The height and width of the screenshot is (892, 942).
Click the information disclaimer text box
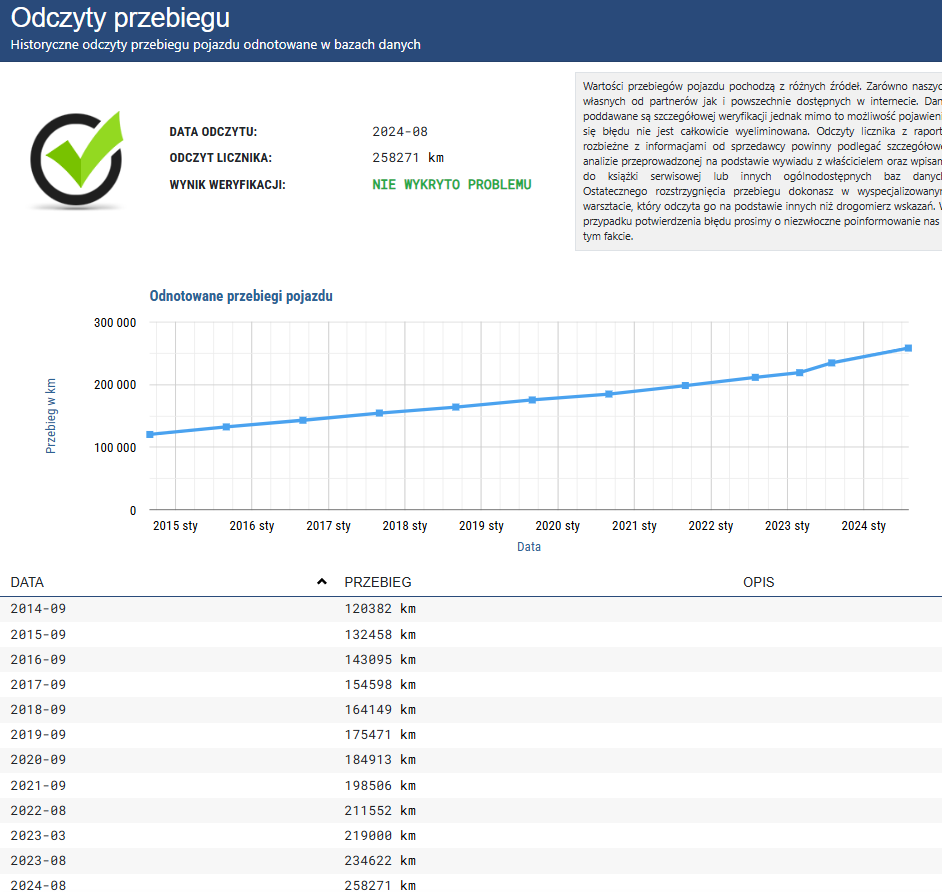[760, 160]
